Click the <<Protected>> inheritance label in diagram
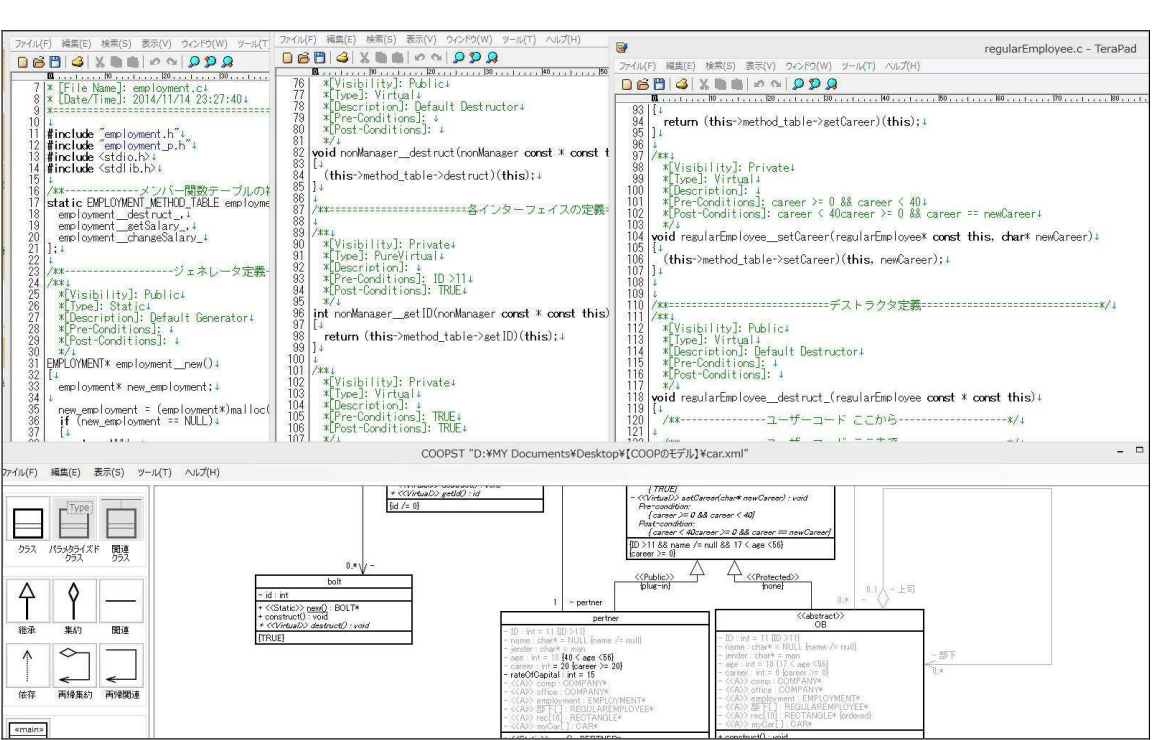This screenshot has height=740, width=1152. [x=772, y=578]
